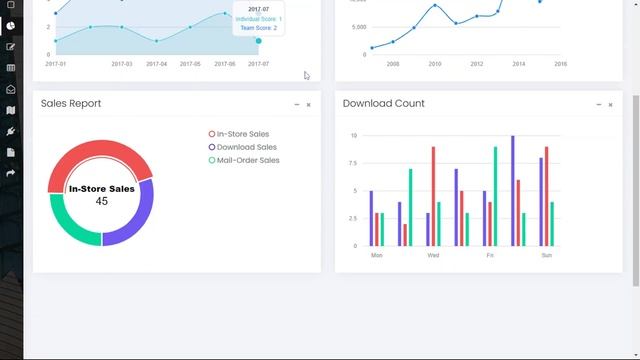Close the Sales Report card

309,105
